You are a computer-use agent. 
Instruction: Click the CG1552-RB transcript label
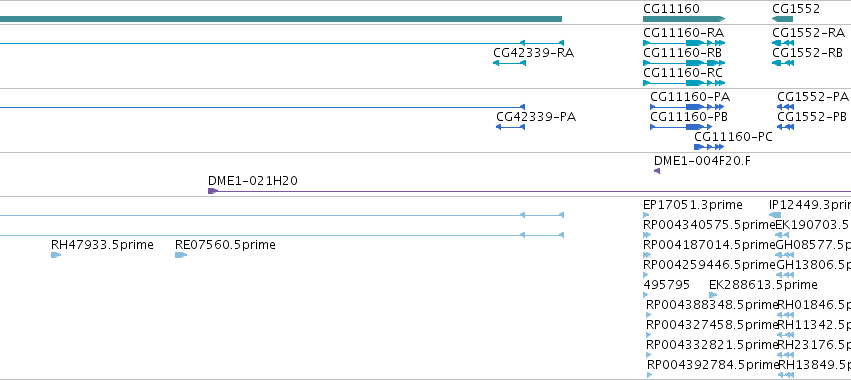click(807, 53)
